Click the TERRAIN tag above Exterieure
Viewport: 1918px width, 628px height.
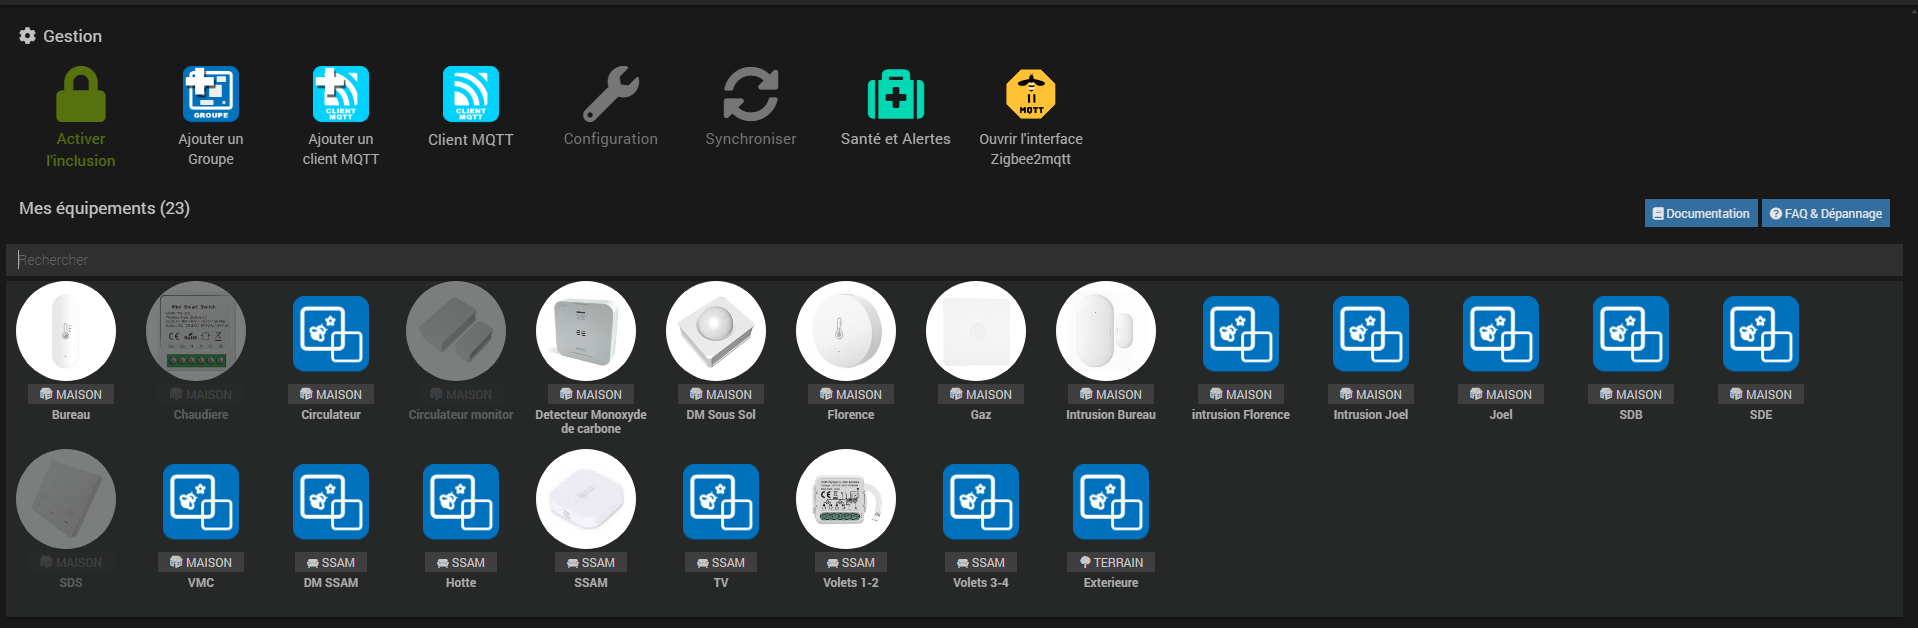pyautogui.click(x=1111, y=563)
